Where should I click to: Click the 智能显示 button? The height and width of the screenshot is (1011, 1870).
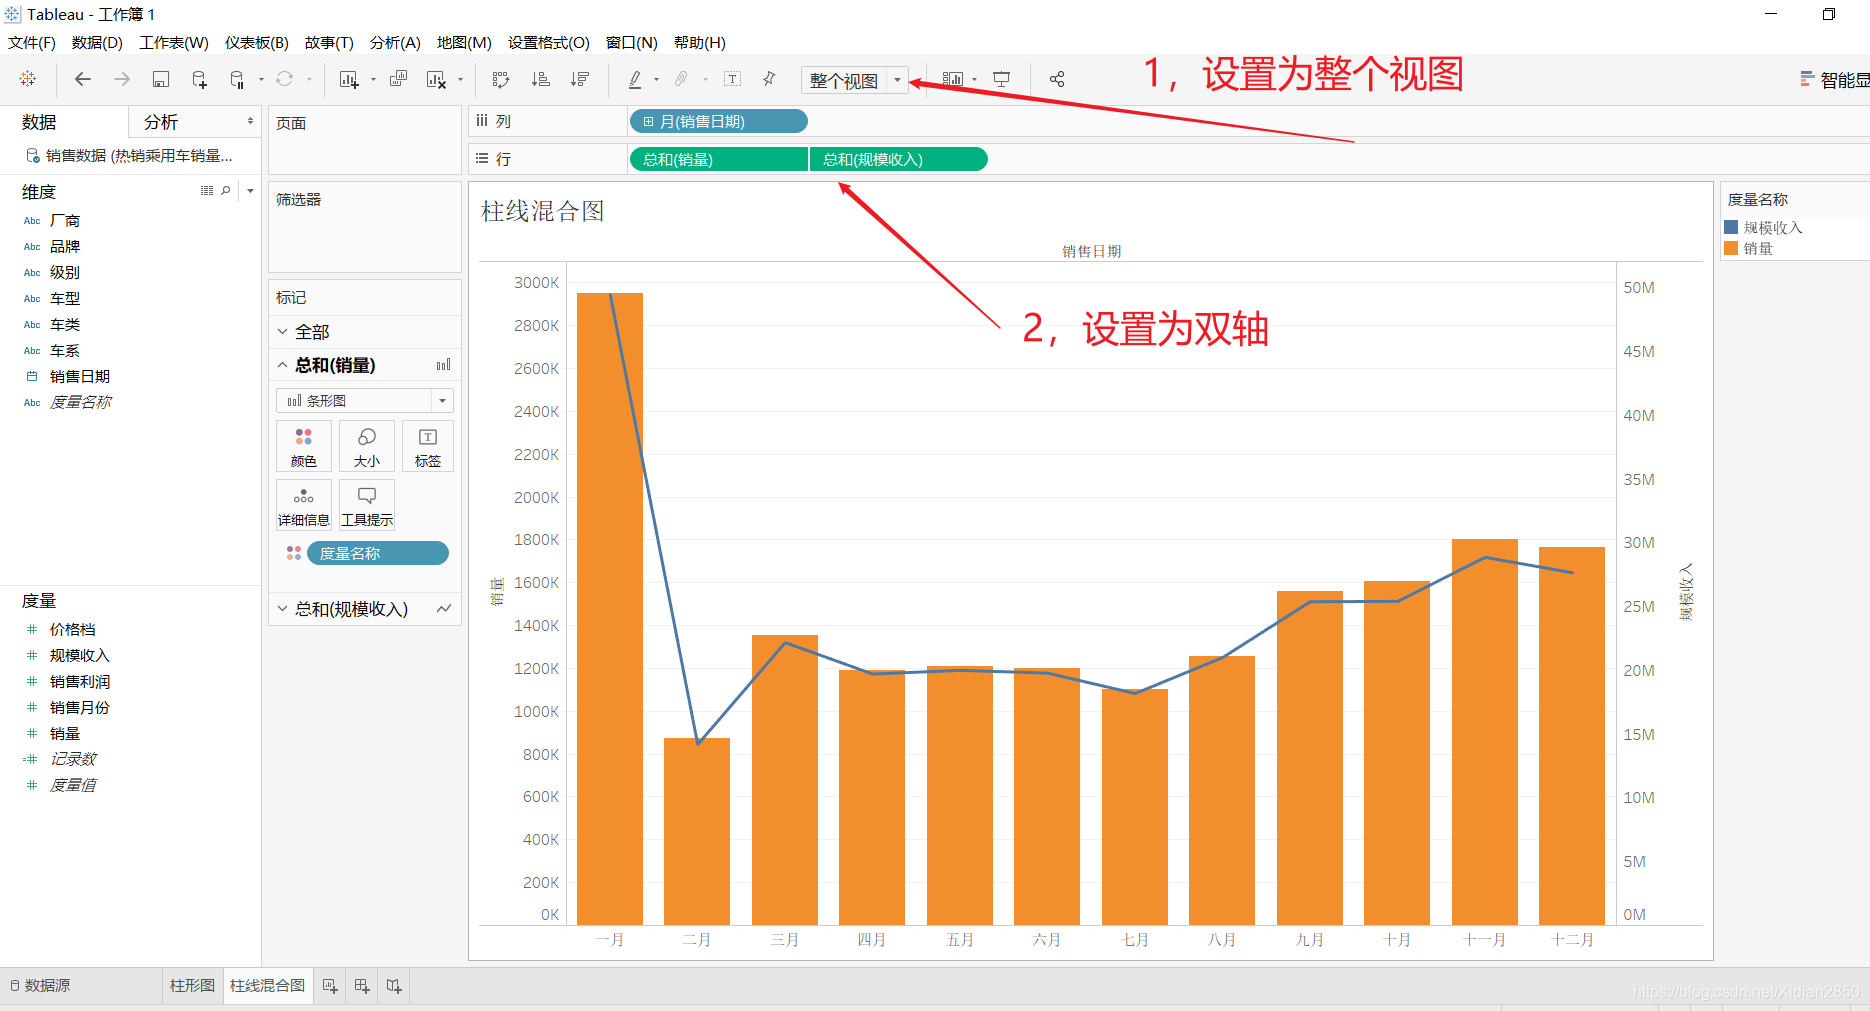[1834, 80]
